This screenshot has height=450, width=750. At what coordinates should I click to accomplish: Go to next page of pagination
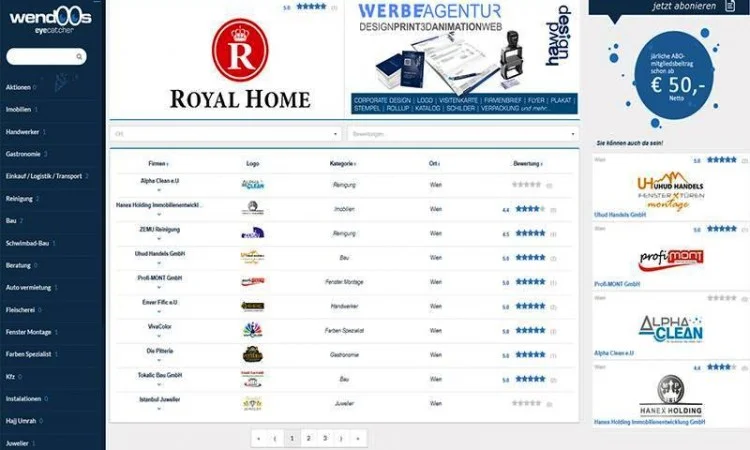pyautogui.click(x=342, y=439)
